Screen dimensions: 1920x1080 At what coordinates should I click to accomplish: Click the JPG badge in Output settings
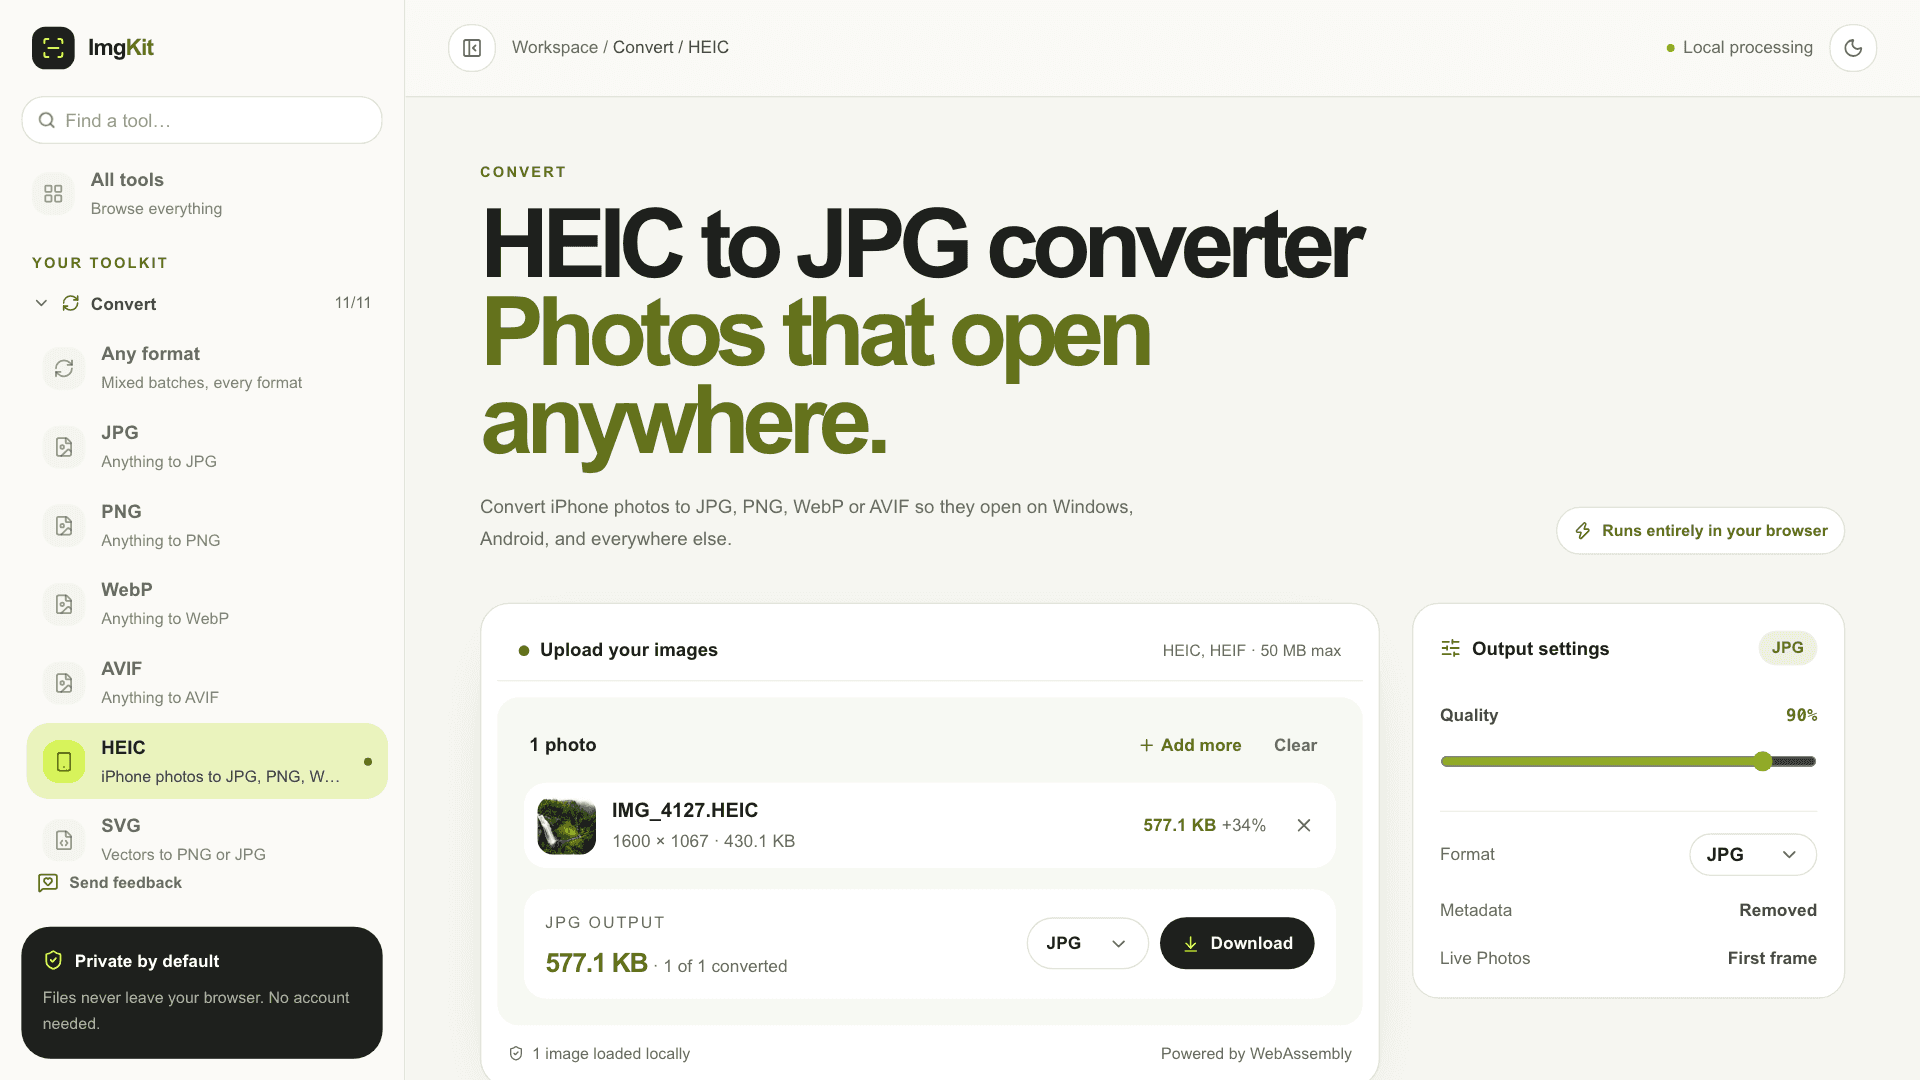tap(1788, 648)
